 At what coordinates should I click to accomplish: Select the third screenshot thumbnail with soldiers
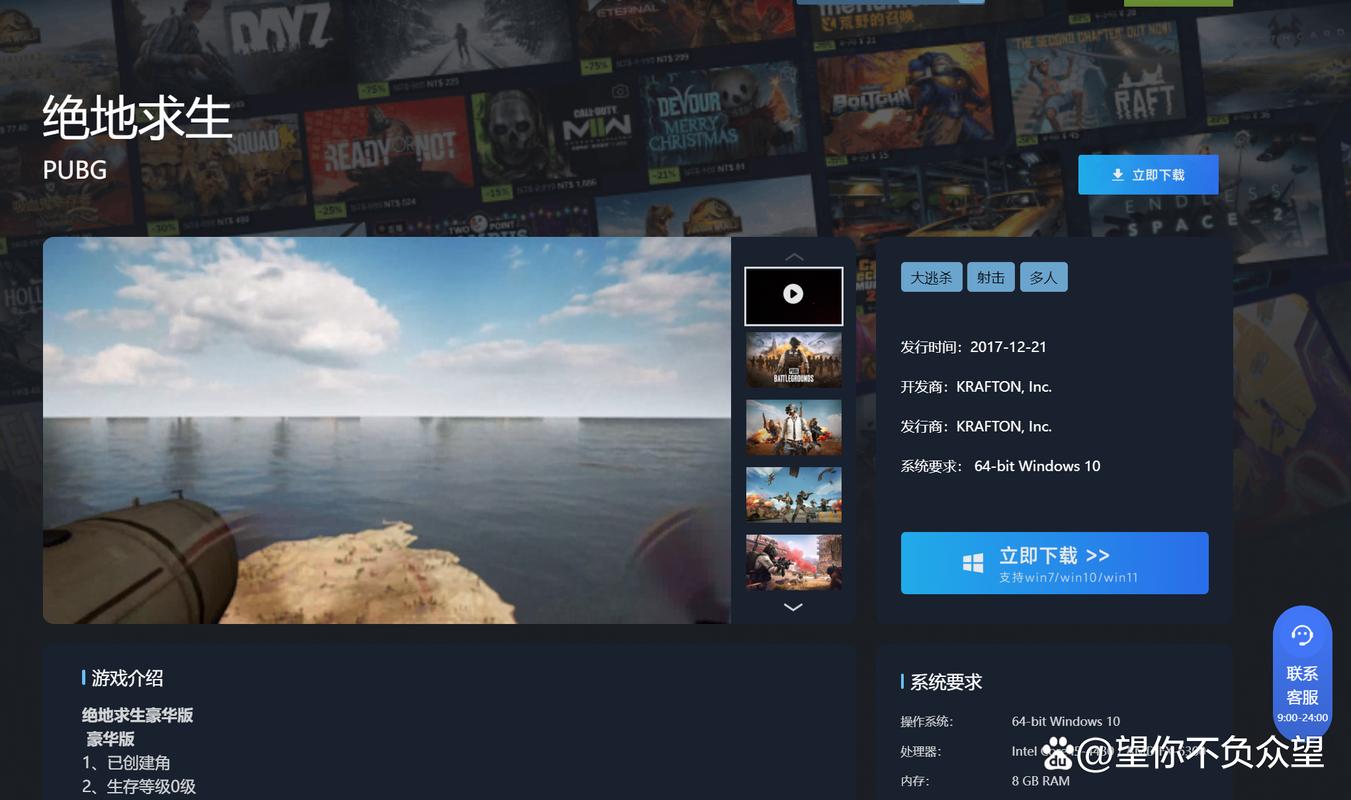793,427
